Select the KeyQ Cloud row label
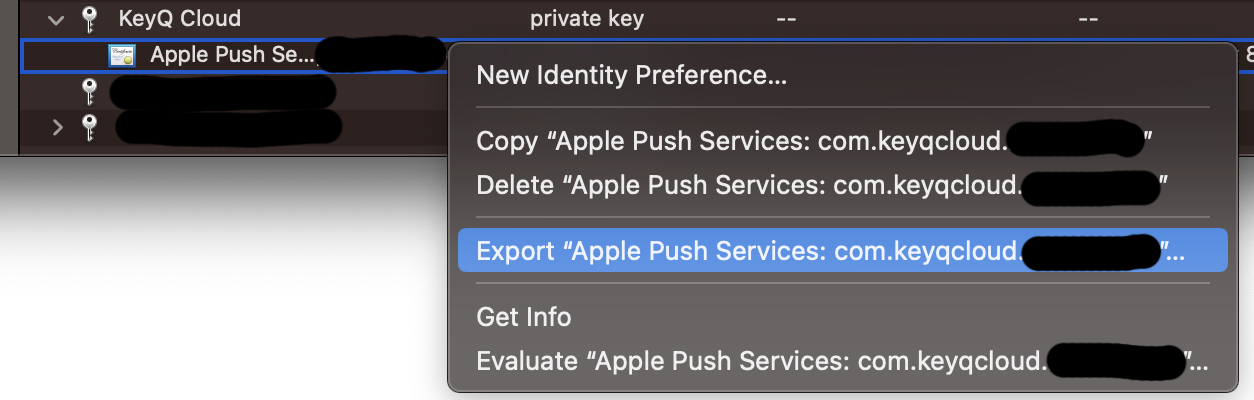The height and width of the screenshot is (400, 1254). pos(179,18)
